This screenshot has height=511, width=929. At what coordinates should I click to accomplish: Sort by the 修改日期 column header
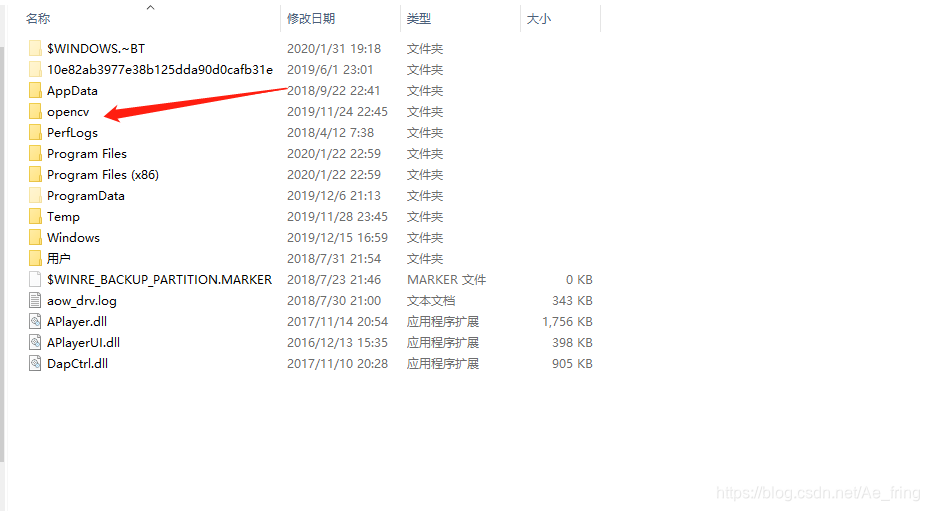[311, 18]
